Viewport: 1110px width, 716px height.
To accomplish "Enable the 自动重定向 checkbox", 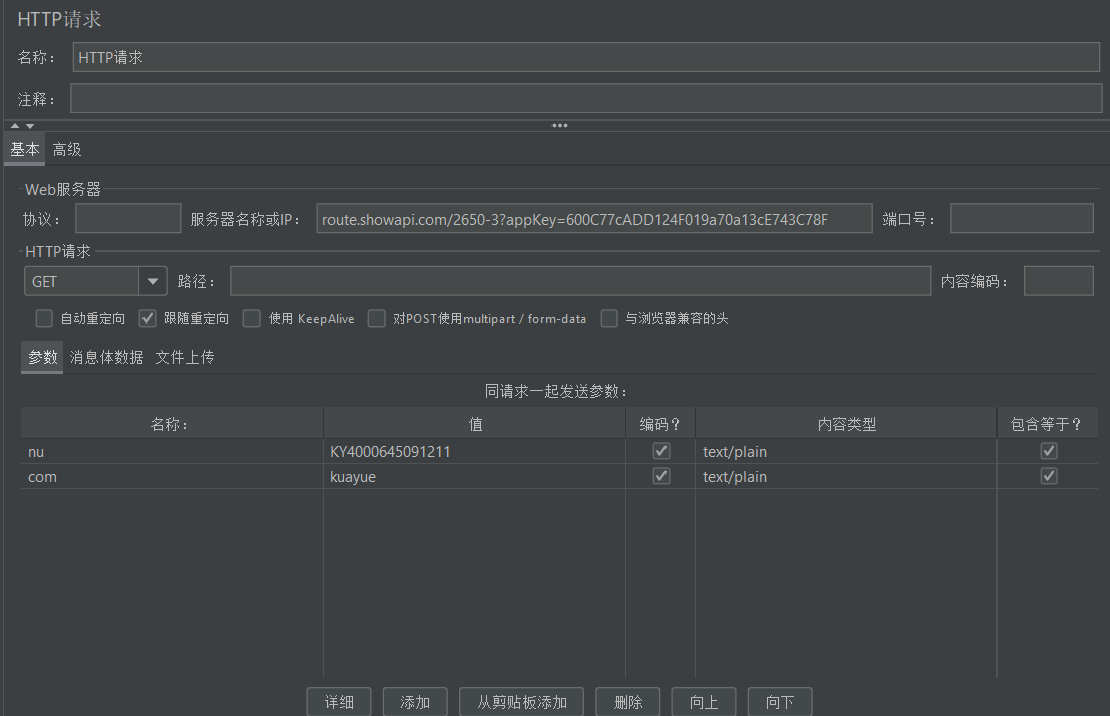I will point(44,318).
